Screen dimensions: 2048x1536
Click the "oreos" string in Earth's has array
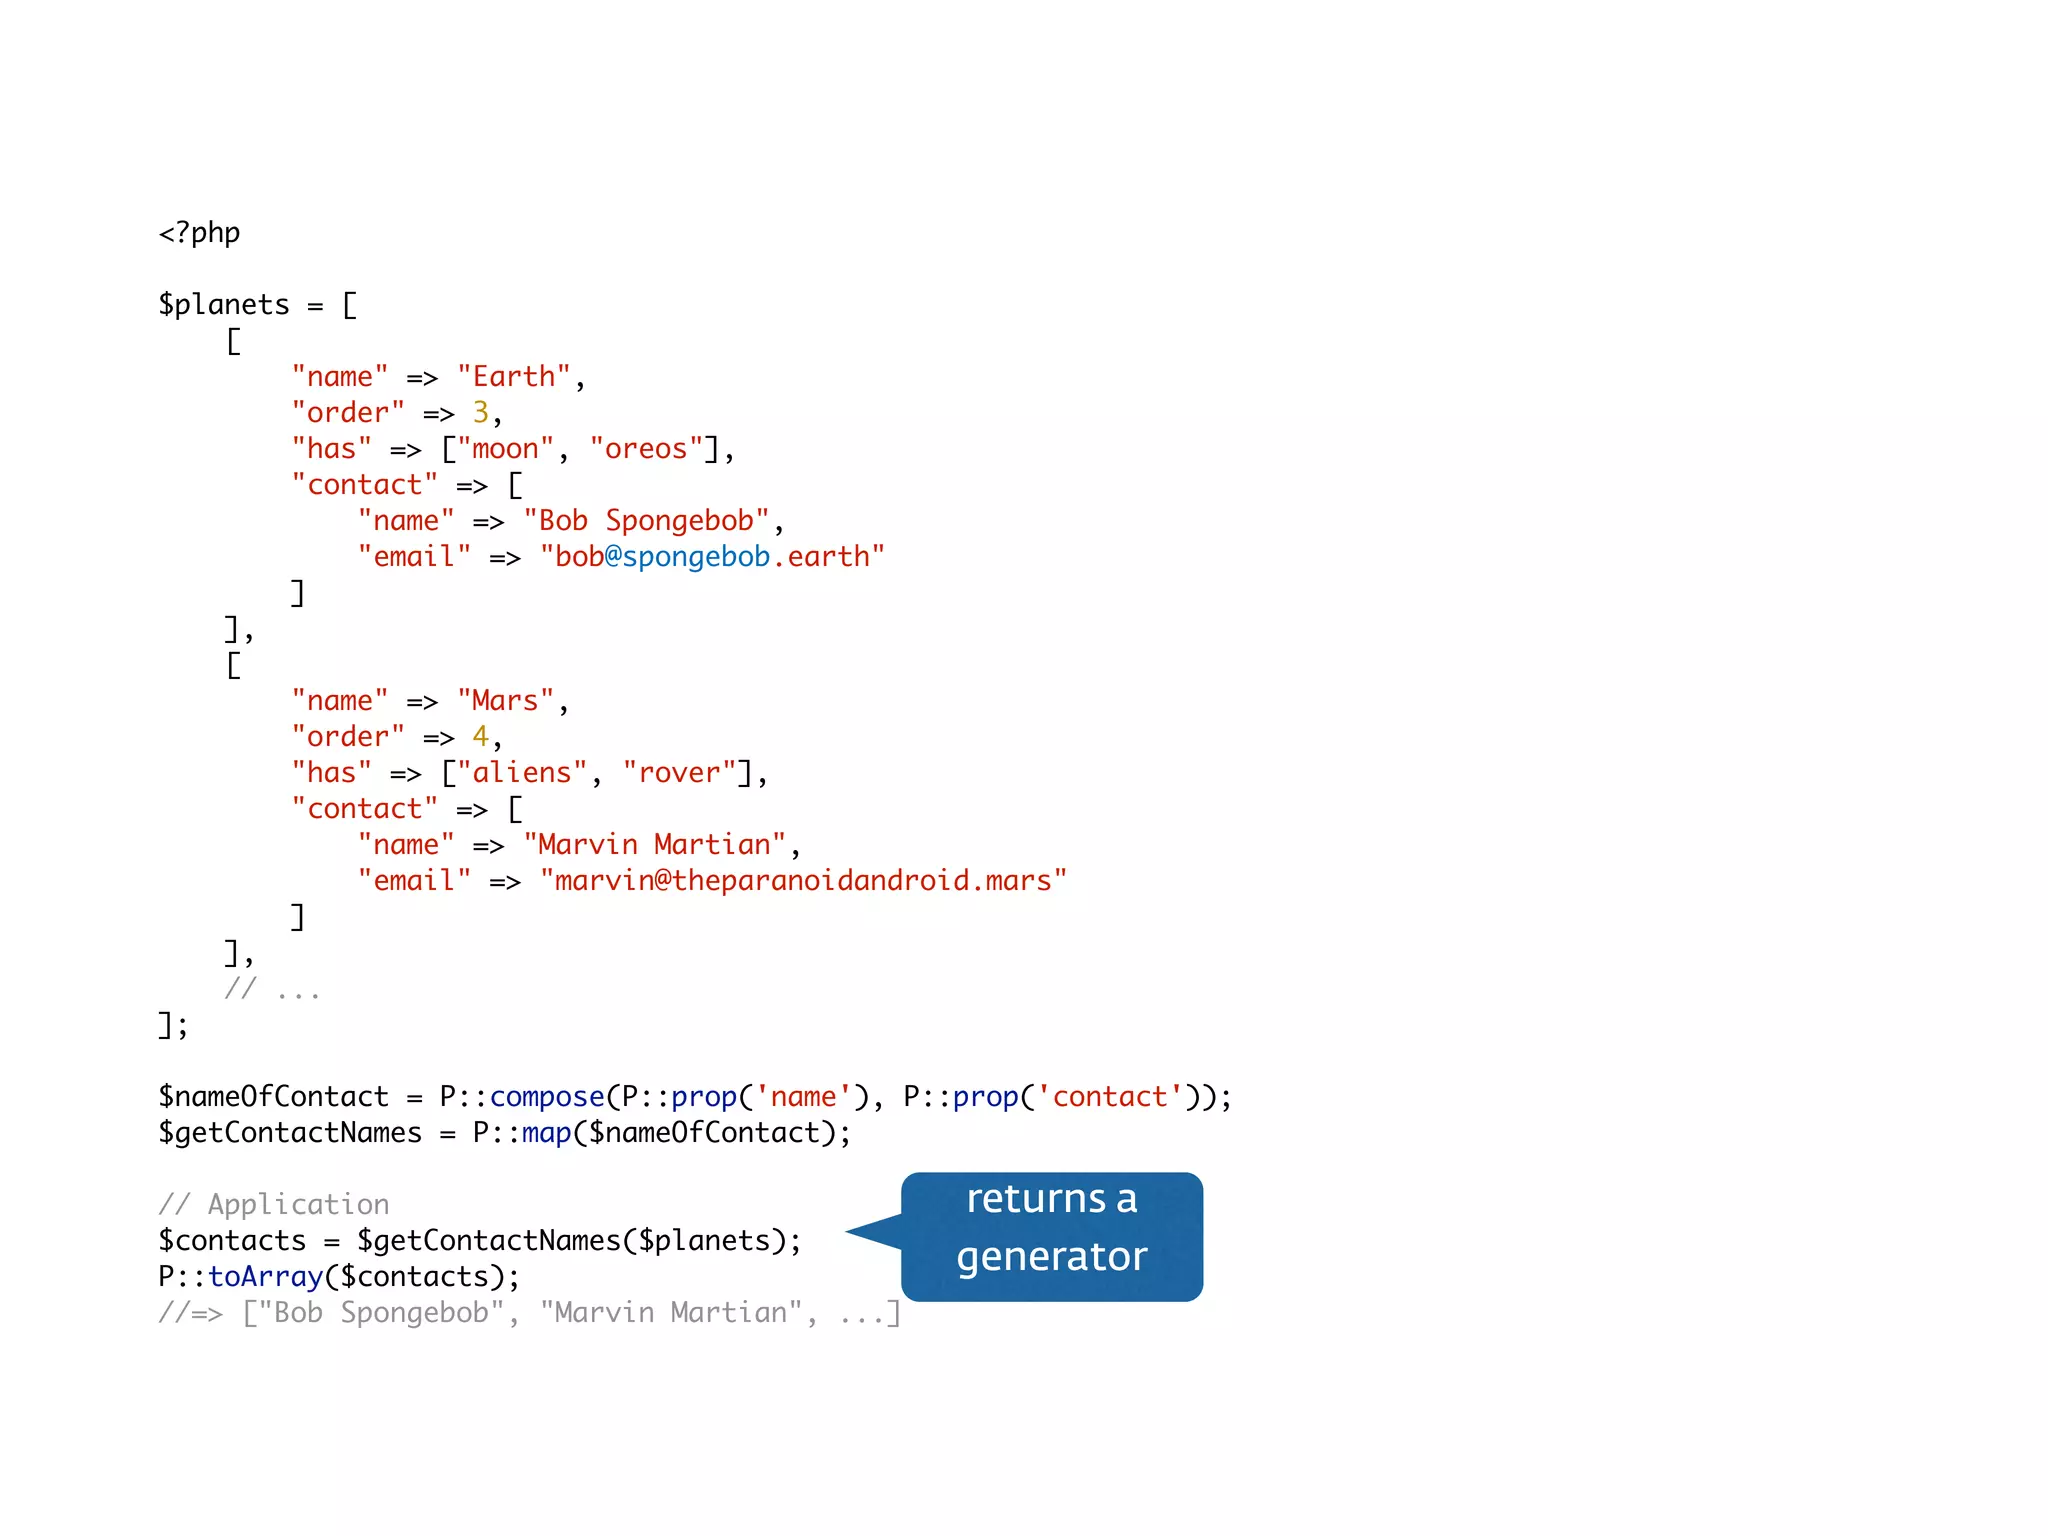[646, 449]
